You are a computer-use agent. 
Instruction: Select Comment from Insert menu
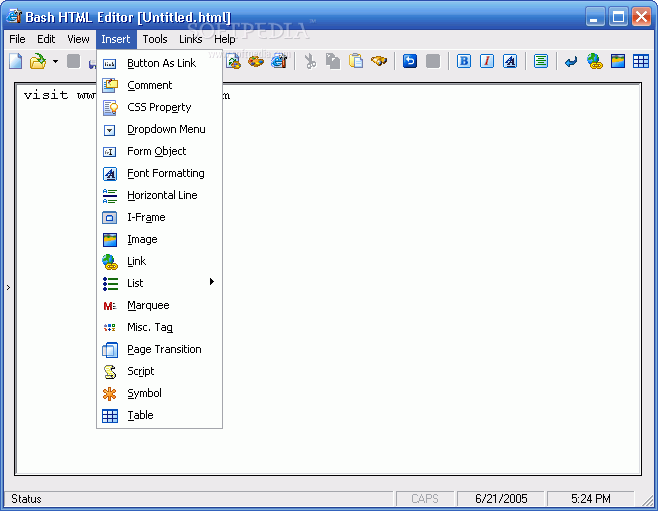(159, 85)
